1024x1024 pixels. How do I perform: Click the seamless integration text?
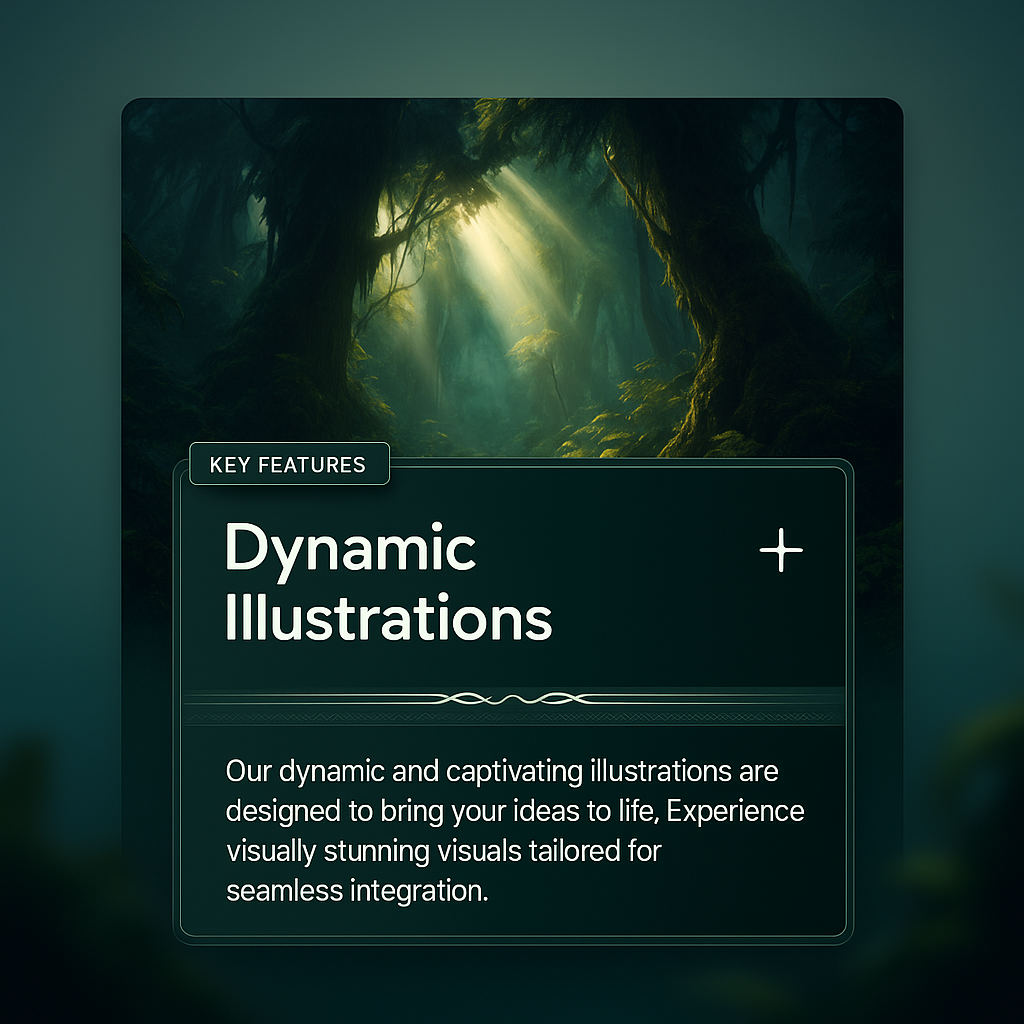pos(357,890)
